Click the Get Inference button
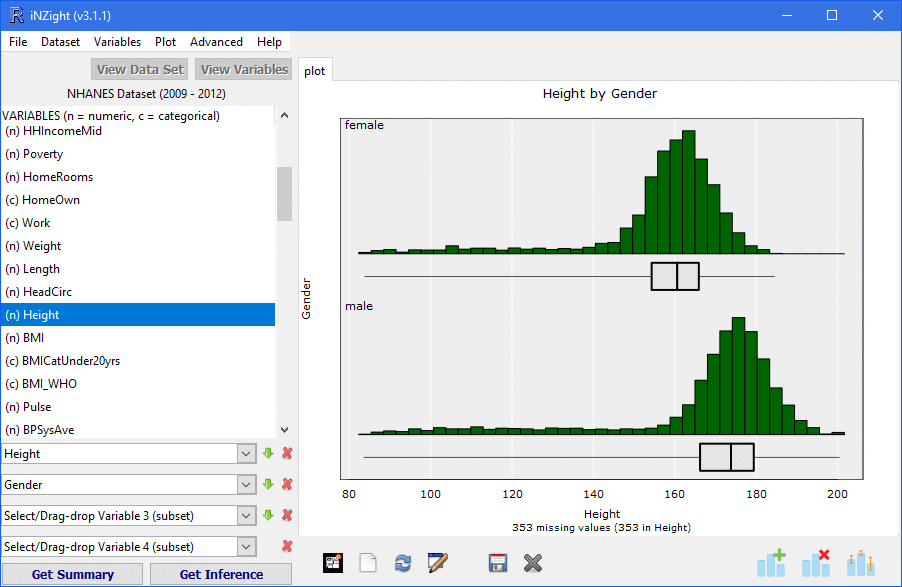 point(221,575)
